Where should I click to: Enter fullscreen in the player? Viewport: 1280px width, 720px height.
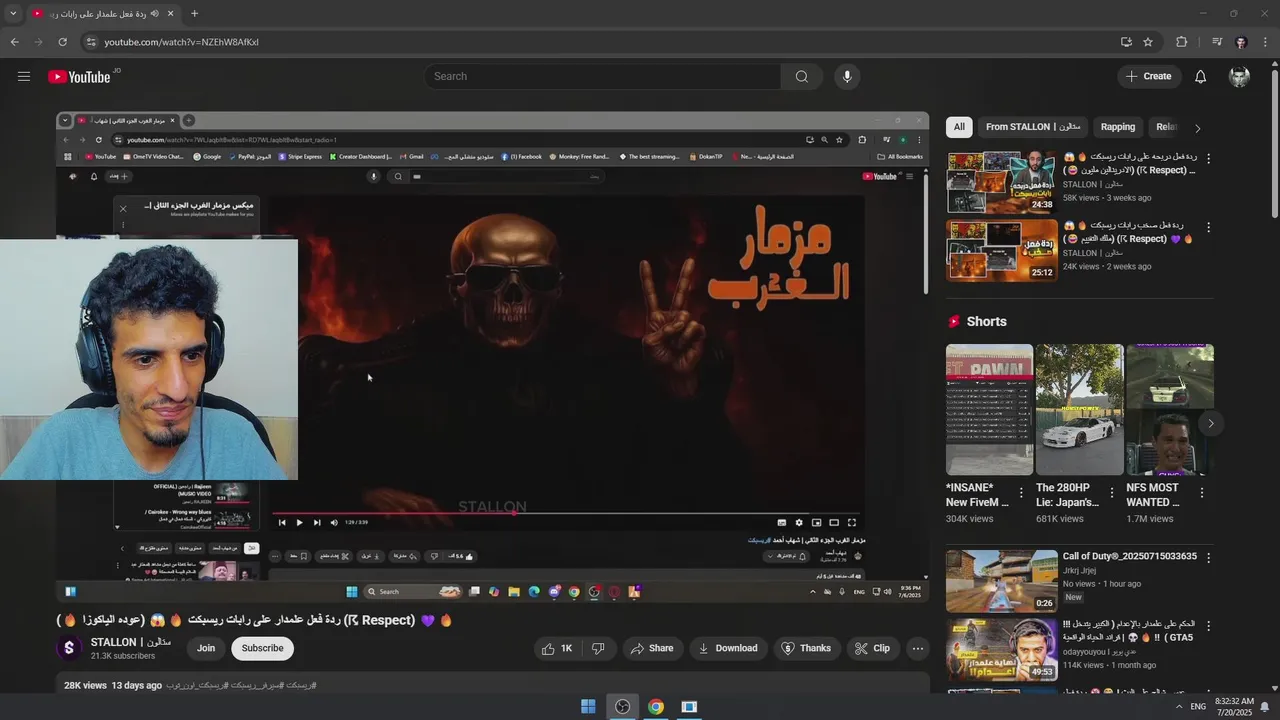852,522
